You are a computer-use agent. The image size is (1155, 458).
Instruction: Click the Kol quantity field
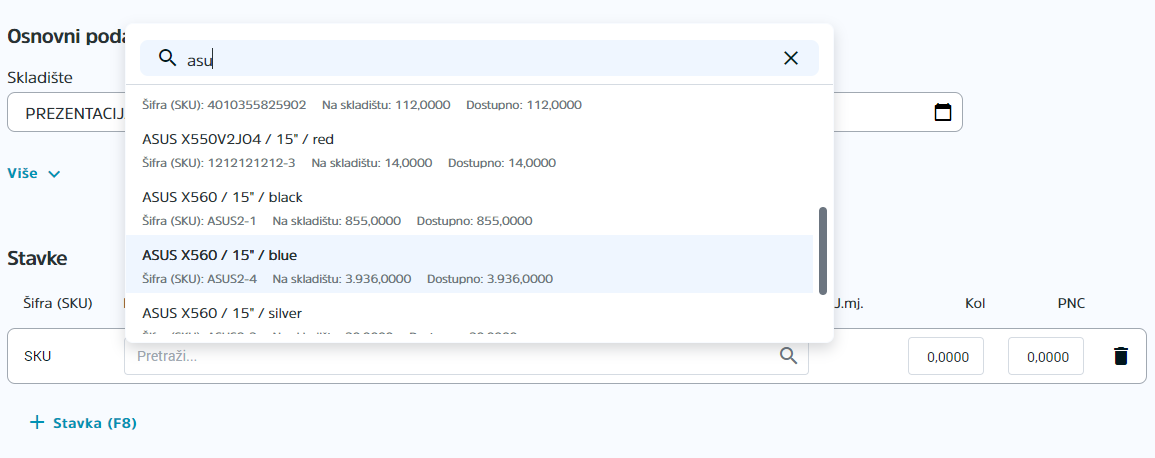pyautogui.click(x=946, y=356)
